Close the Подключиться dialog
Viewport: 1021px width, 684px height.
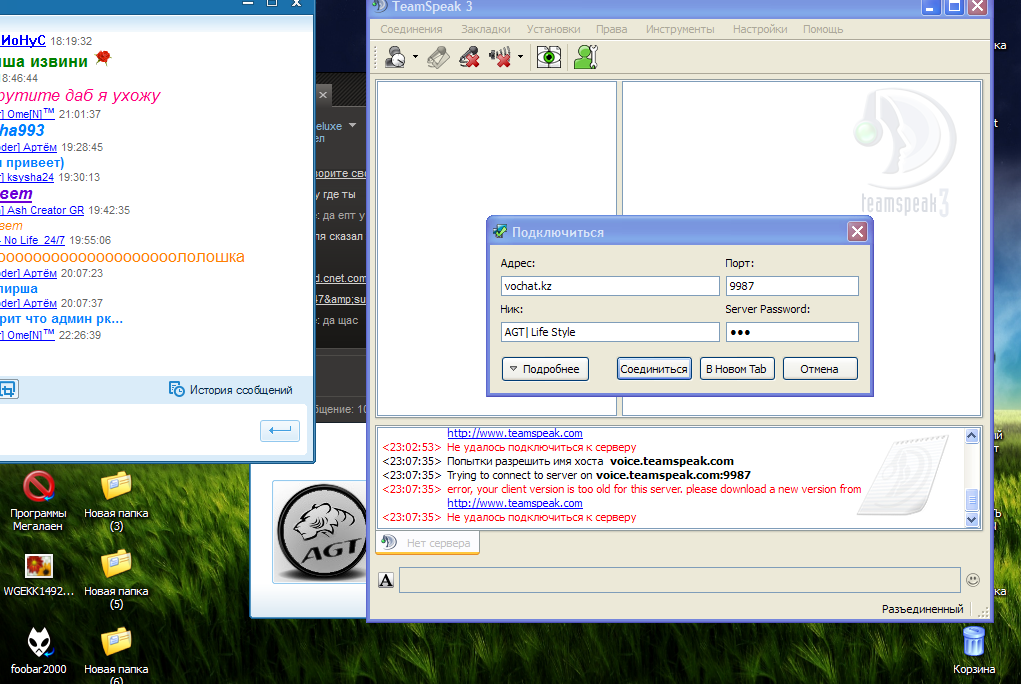[857, 231]
